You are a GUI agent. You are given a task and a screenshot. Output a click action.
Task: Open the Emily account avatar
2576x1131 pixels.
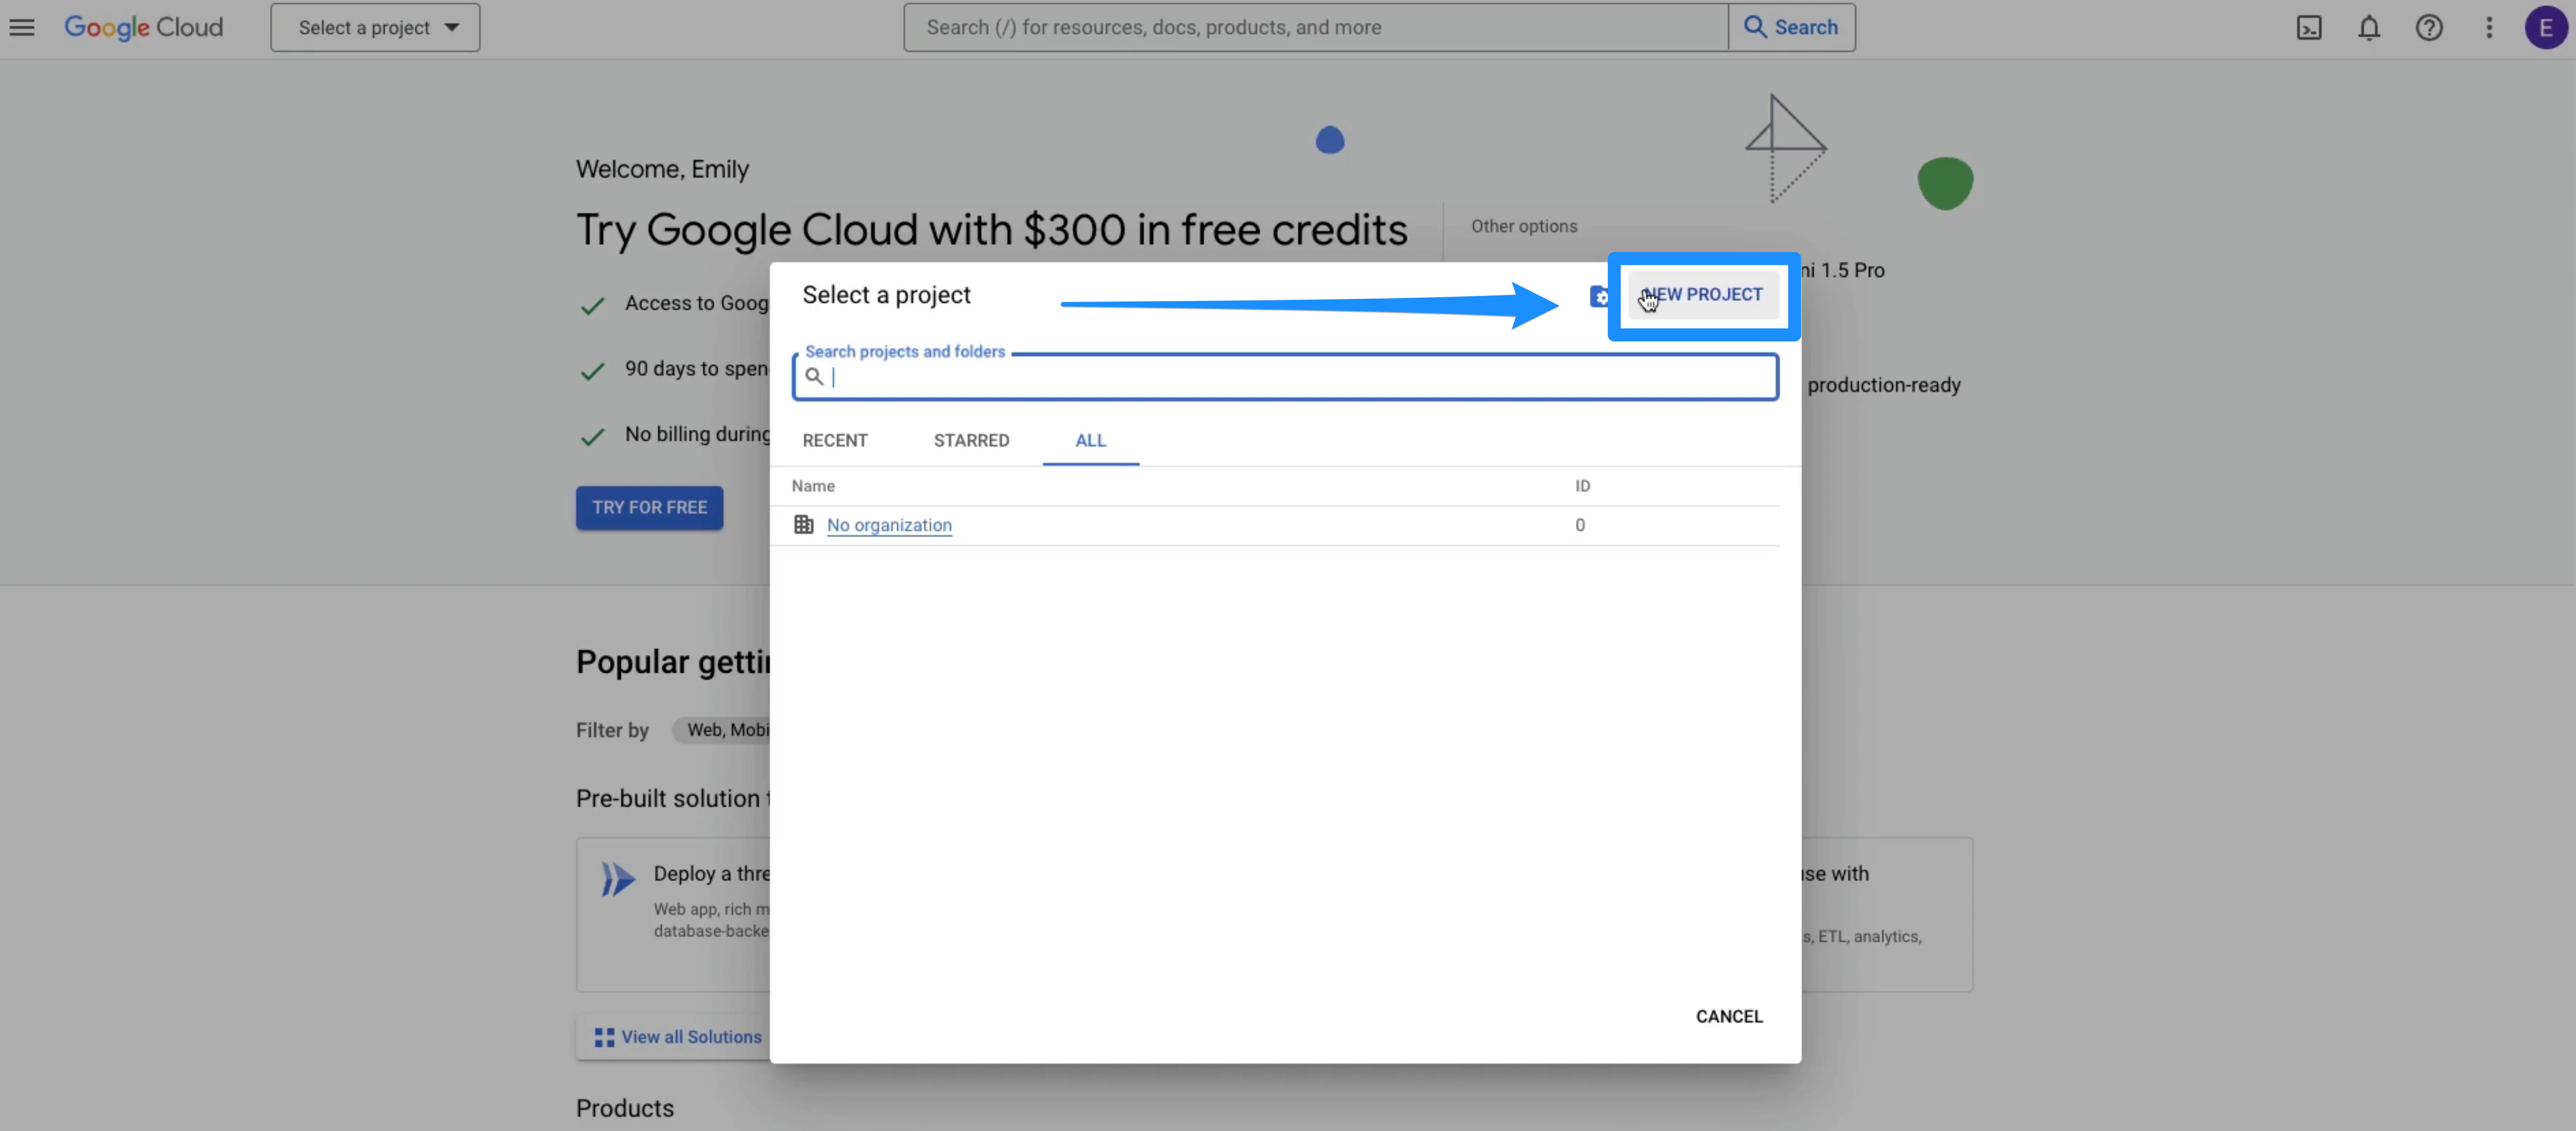(2545, 27)
